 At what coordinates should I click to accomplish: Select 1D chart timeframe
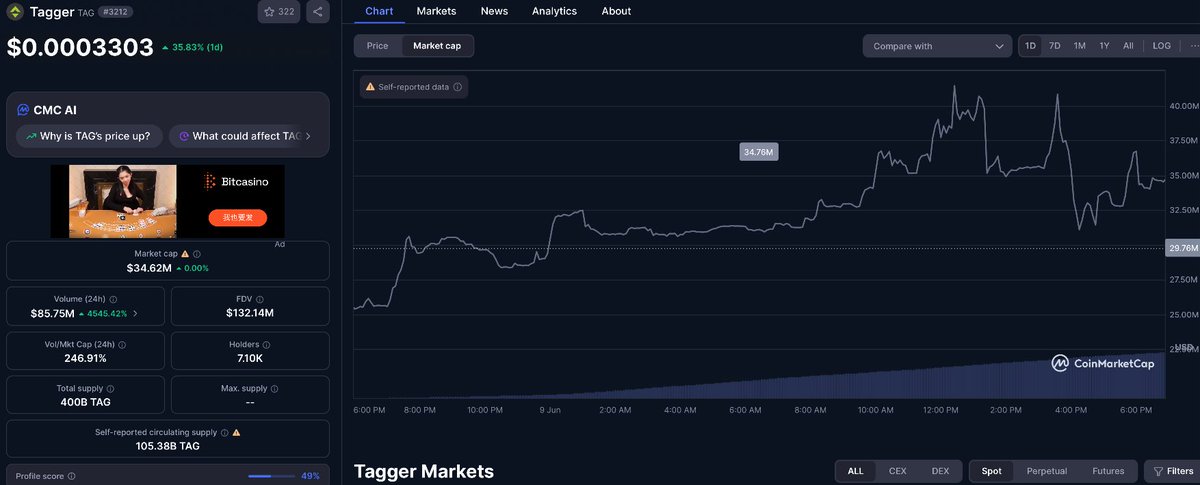1030,46
